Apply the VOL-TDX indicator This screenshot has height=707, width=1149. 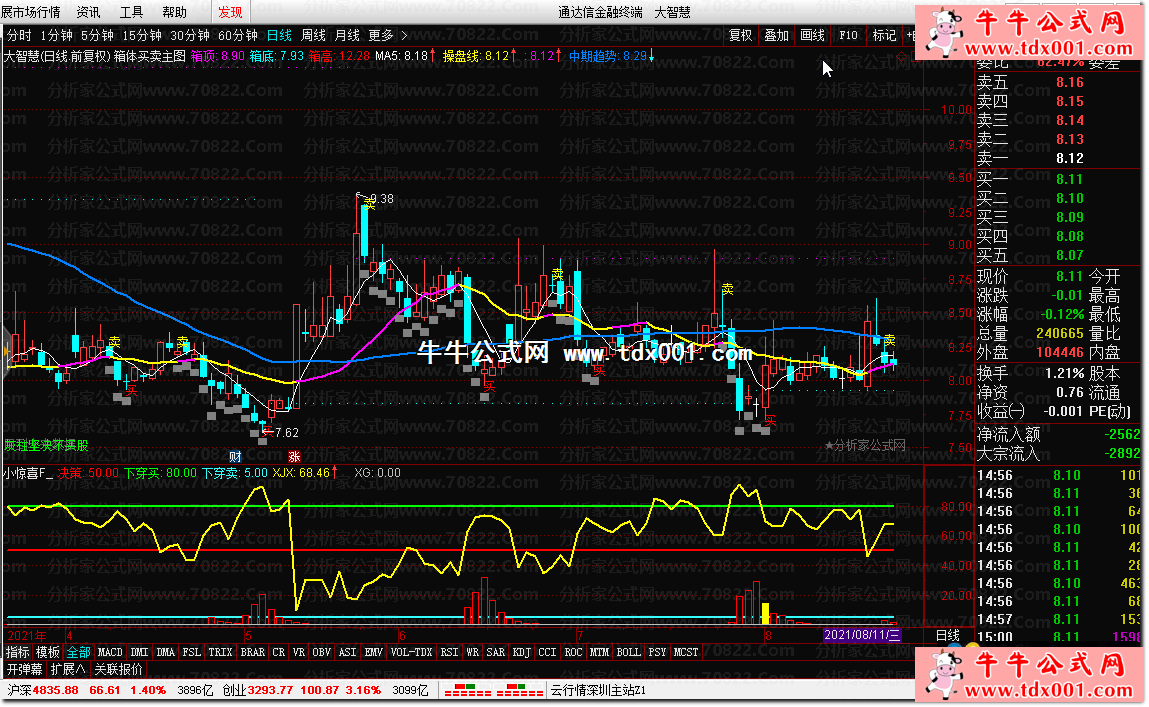click(411, 652)
